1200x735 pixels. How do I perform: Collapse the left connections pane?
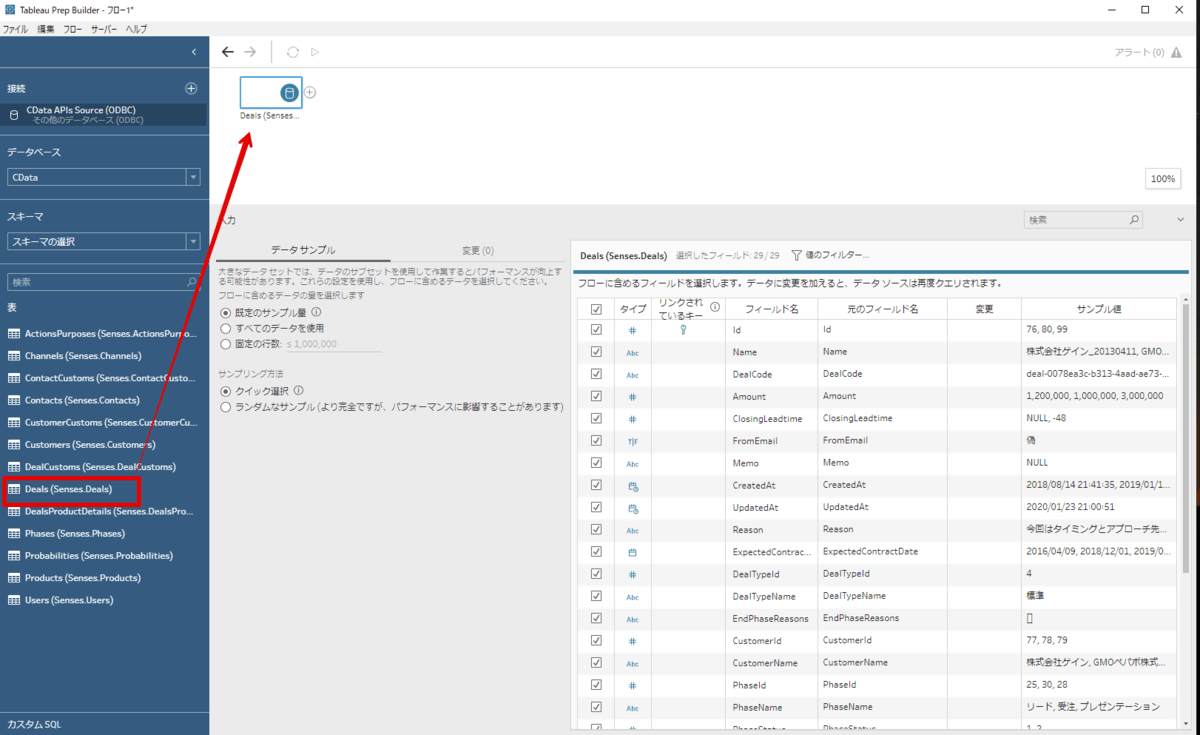(x=194, y=51)
